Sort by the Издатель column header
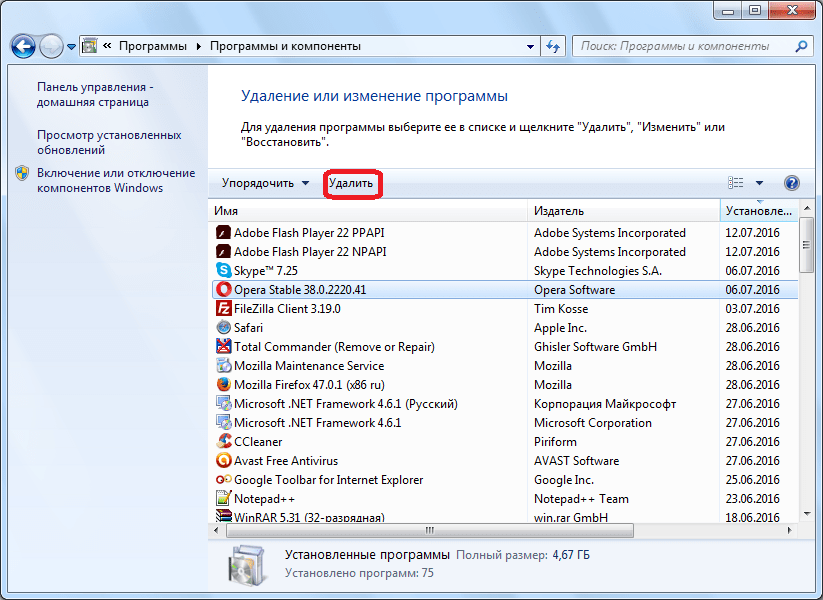Image resolution: width=823 pixels, height=600 pixels. pyautogui.click(x=624, y=210)
